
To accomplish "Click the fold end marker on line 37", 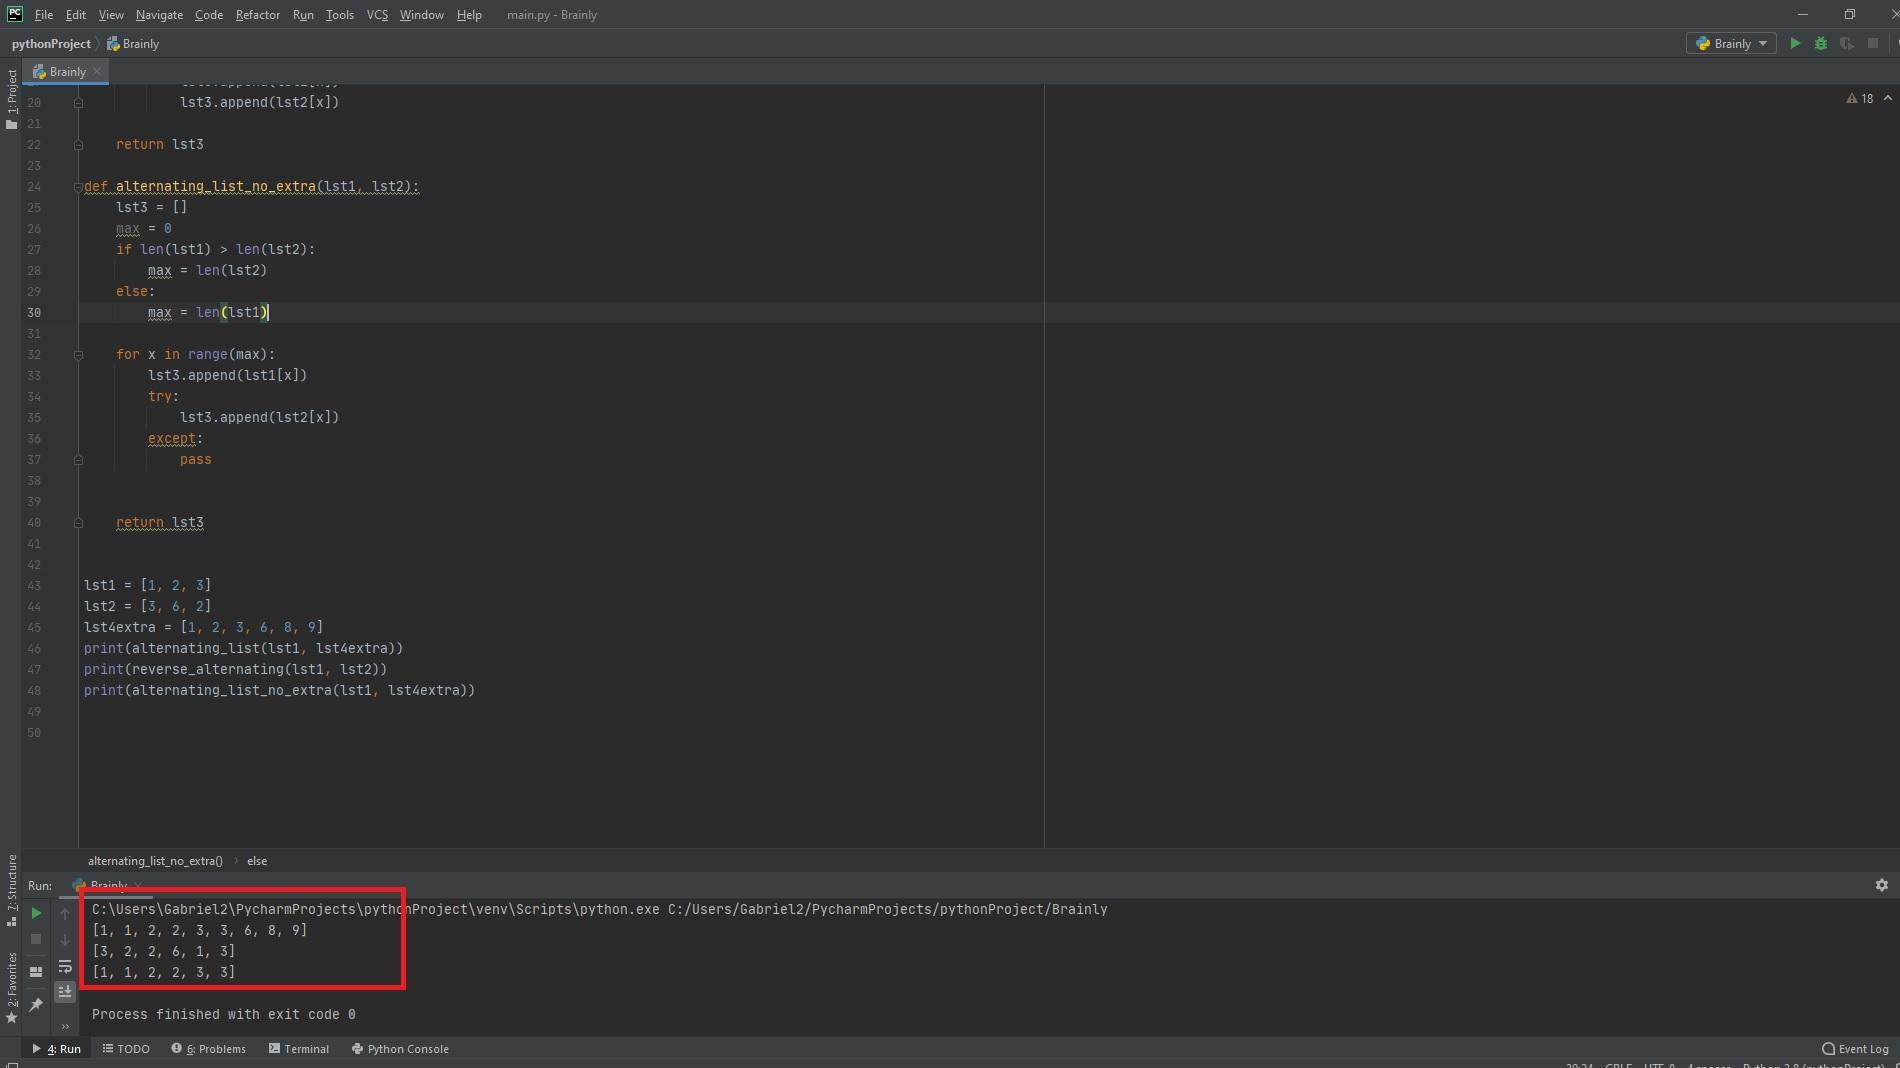I will (78, 460).
